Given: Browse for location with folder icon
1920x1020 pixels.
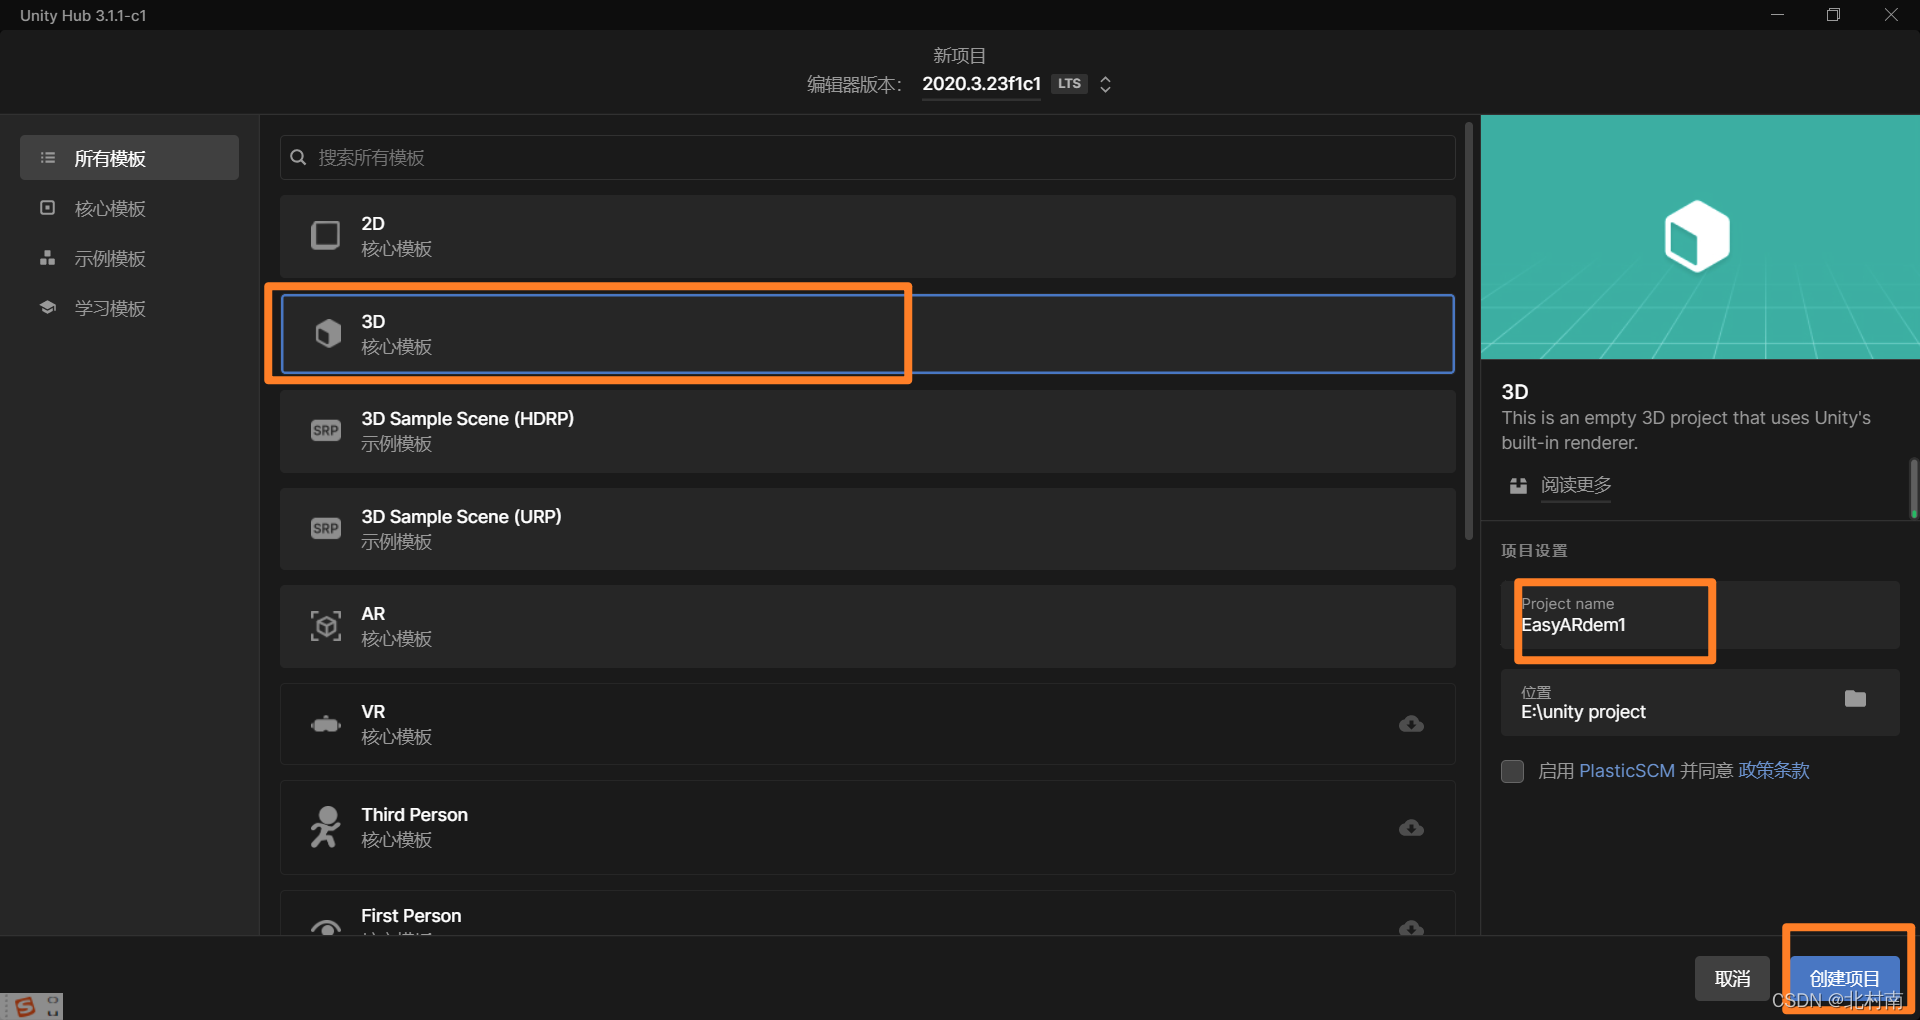Looking at the screenshot, I should [1855, 698].
